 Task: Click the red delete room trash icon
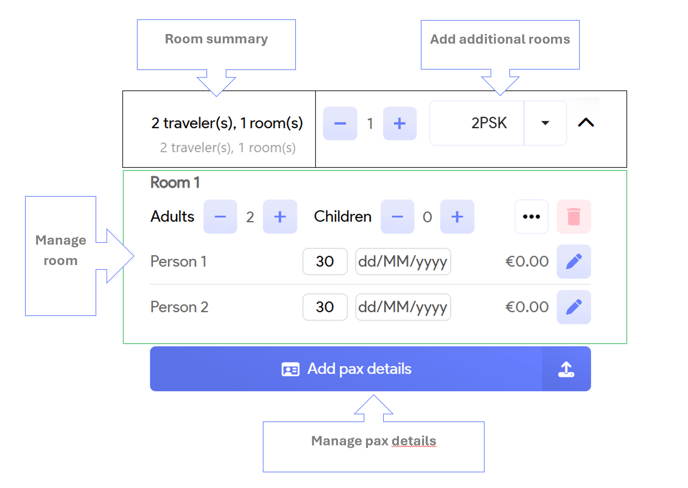point(574,217)
